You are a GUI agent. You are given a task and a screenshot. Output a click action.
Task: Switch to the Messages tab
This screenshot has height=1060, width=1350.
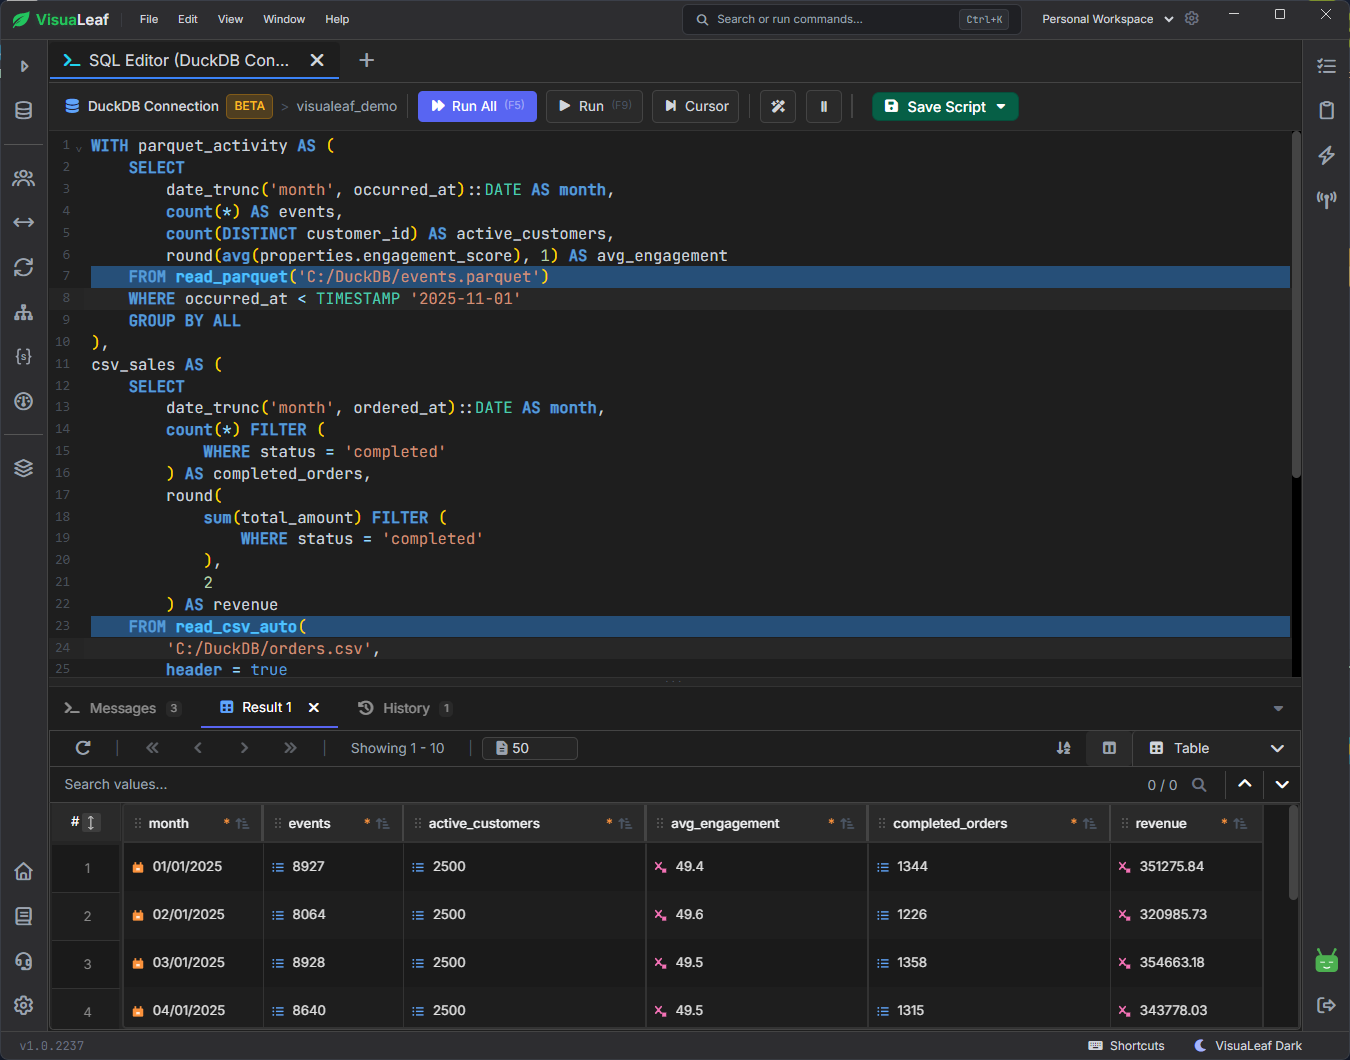point(122,708)
